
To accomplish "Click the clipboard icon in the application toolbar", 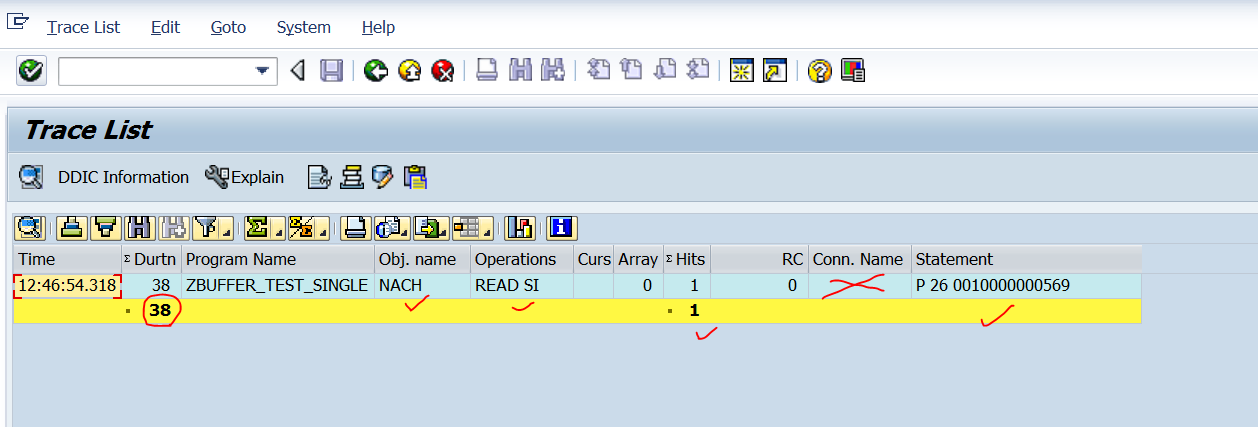I will [x=415, y=178].
